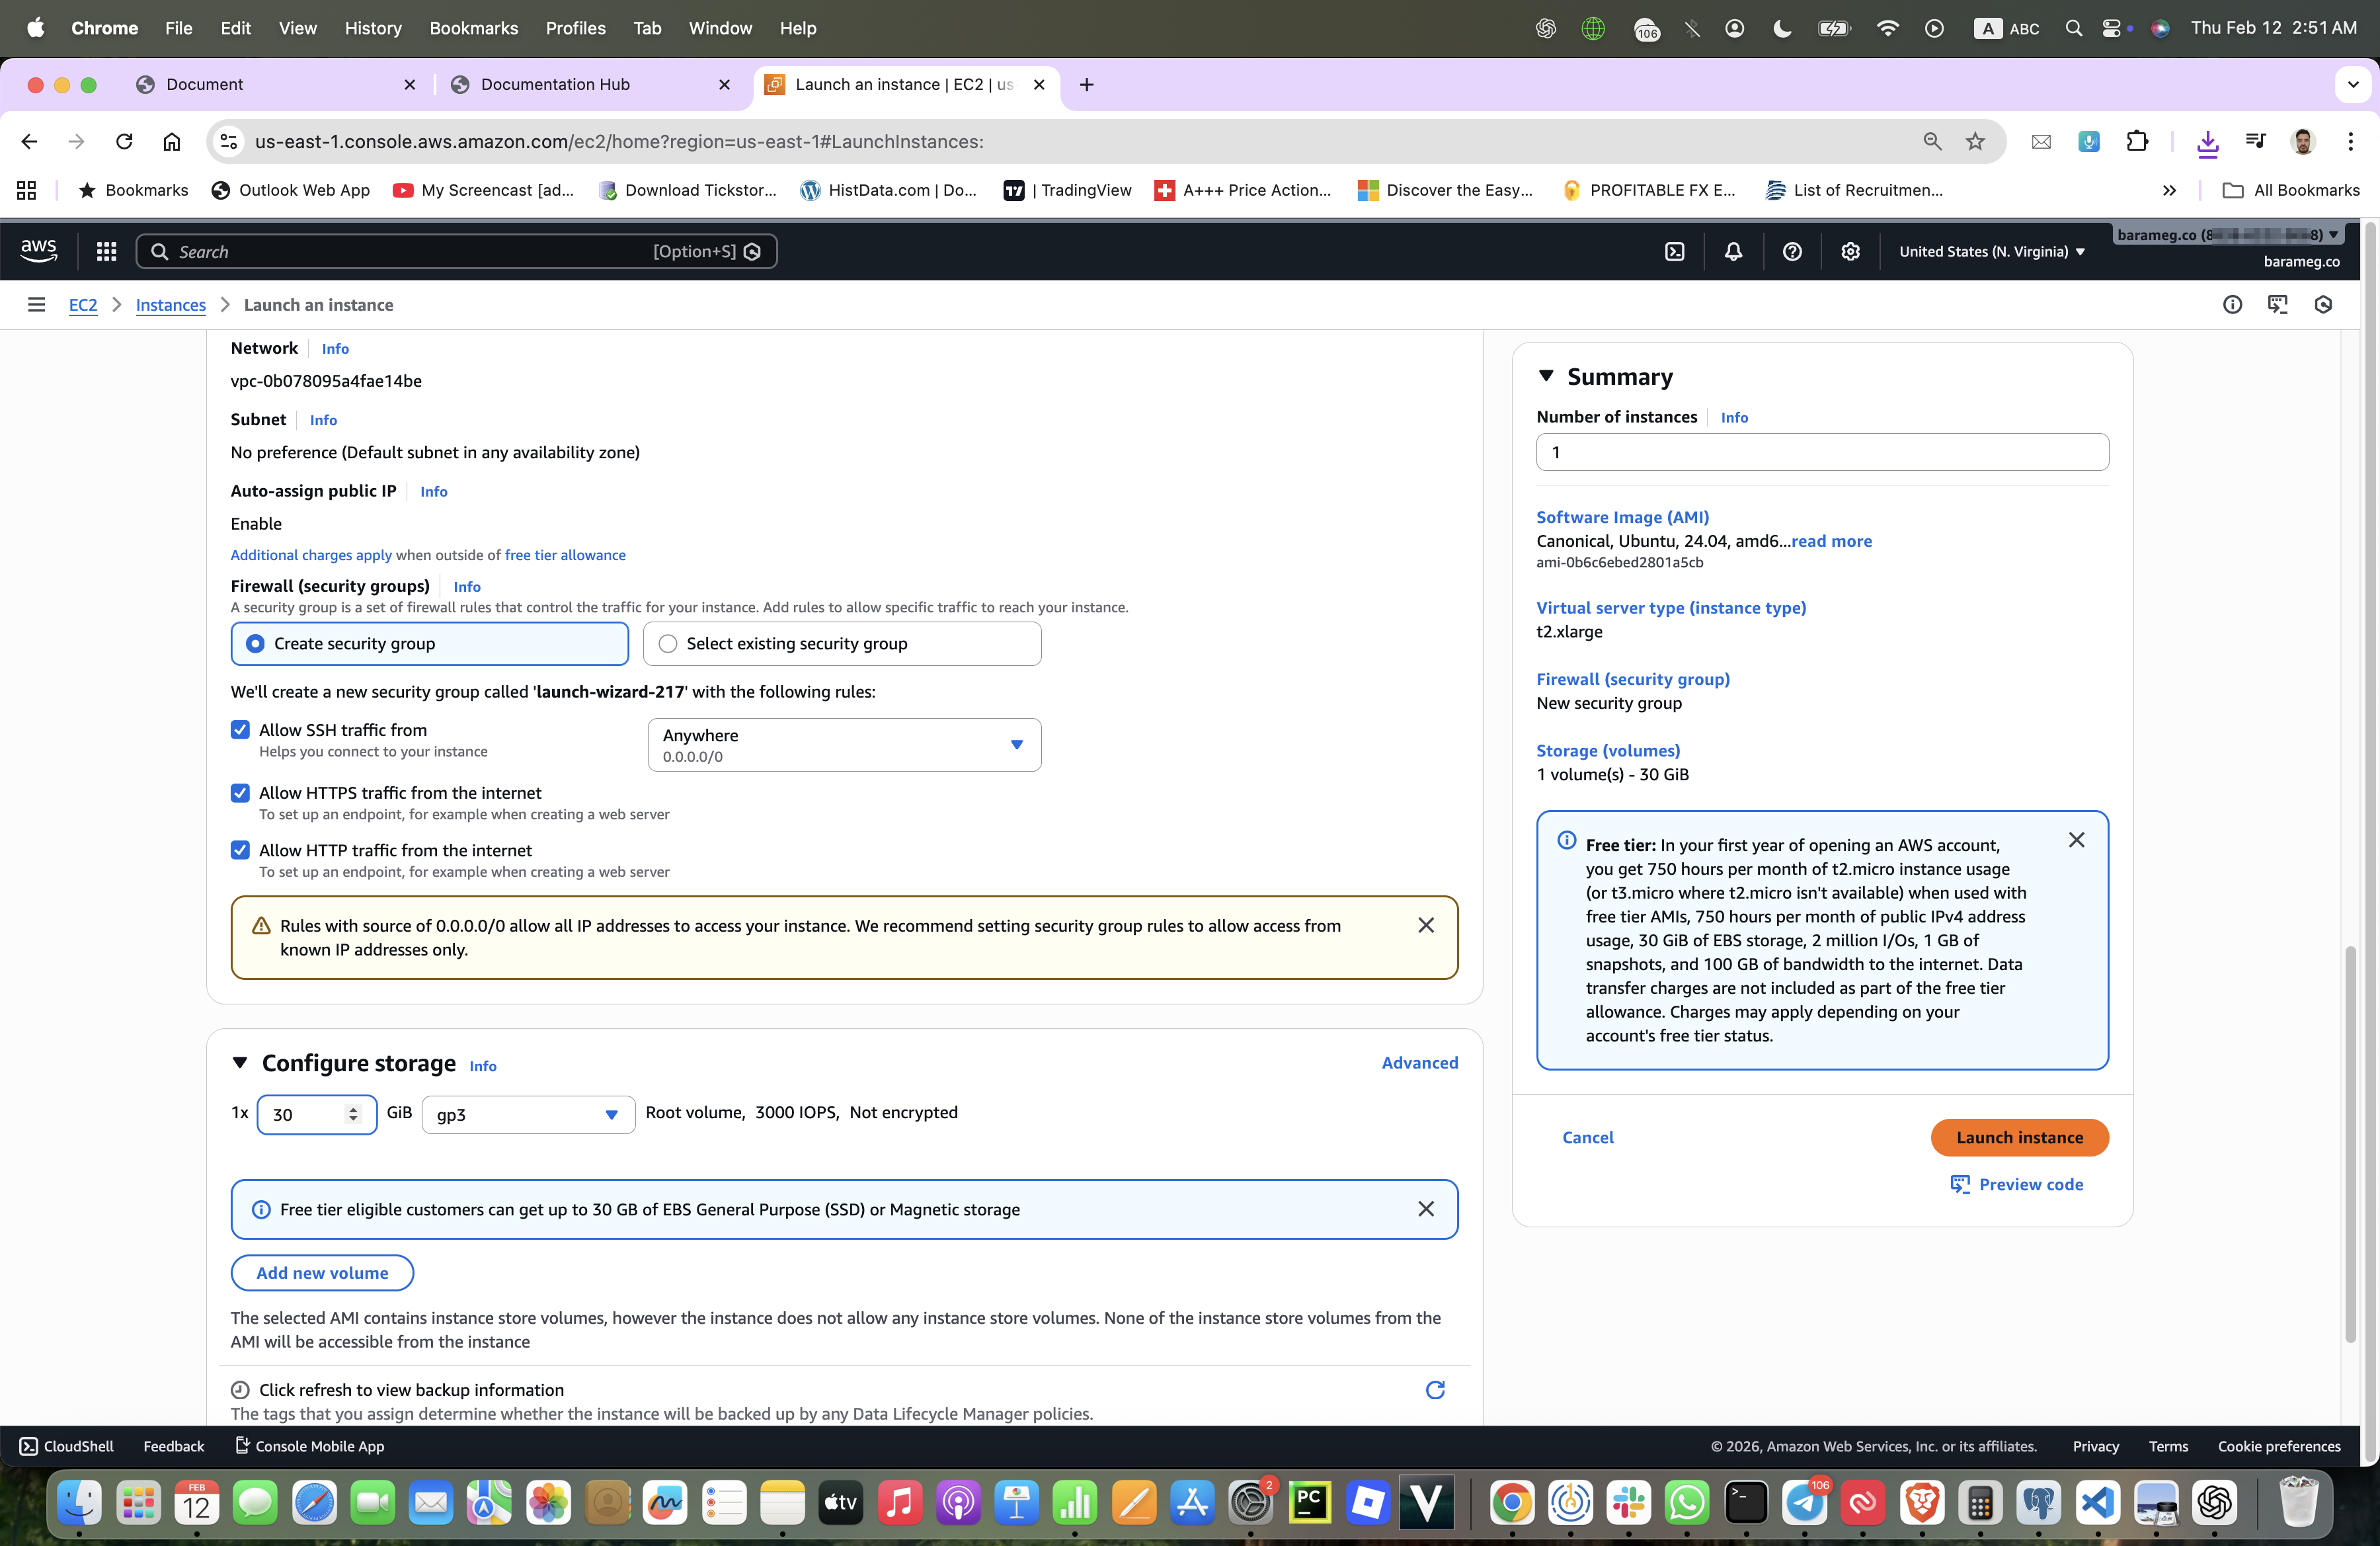Click the Add new volume button
The height and width of the screenshot is (1546, 2380).
pyautogui.click(x=322, y=1273)
